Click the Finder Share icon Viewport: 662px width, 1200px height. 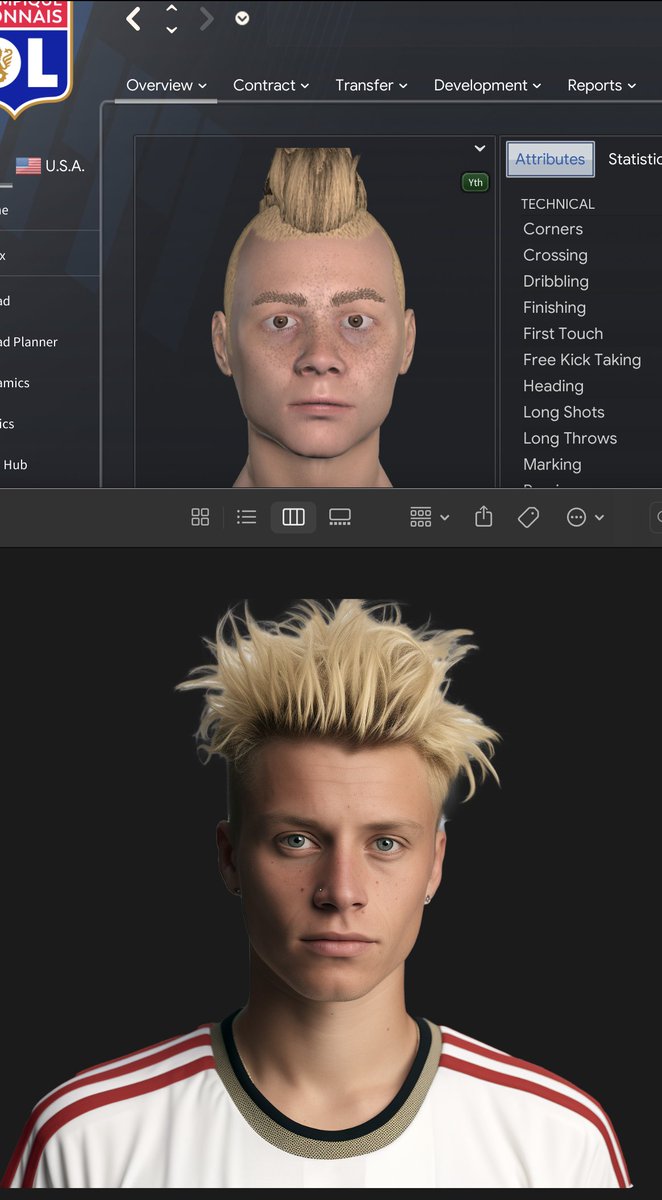click(x=484, y=516)
